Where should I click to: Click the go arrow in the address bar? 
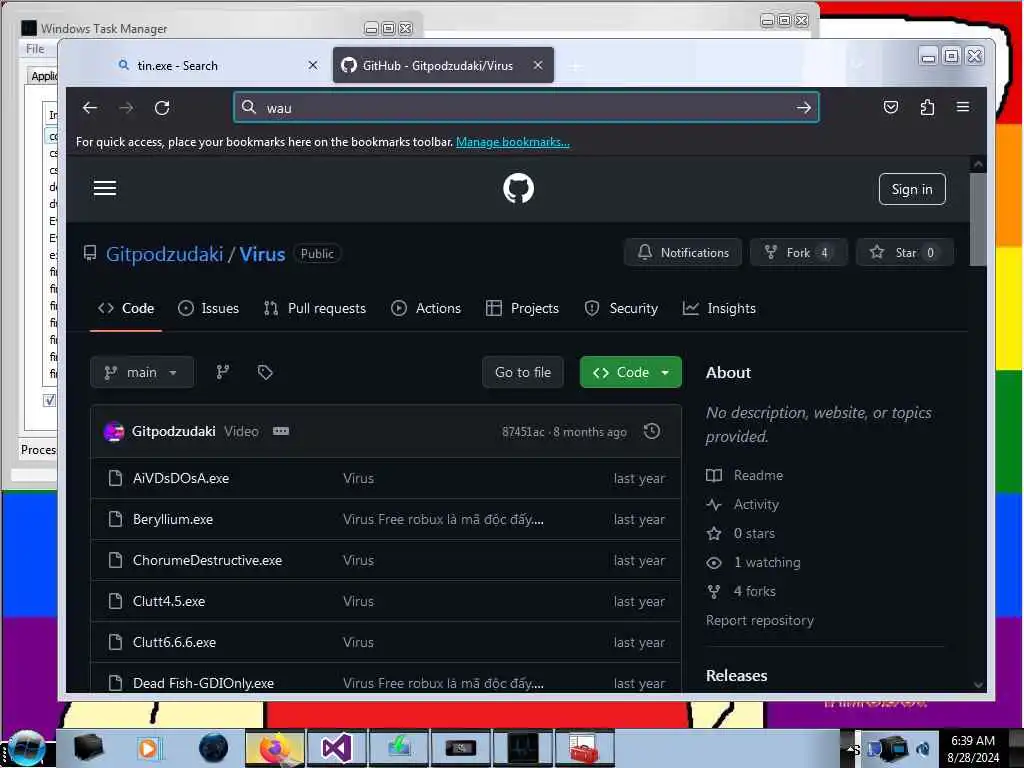804,108
